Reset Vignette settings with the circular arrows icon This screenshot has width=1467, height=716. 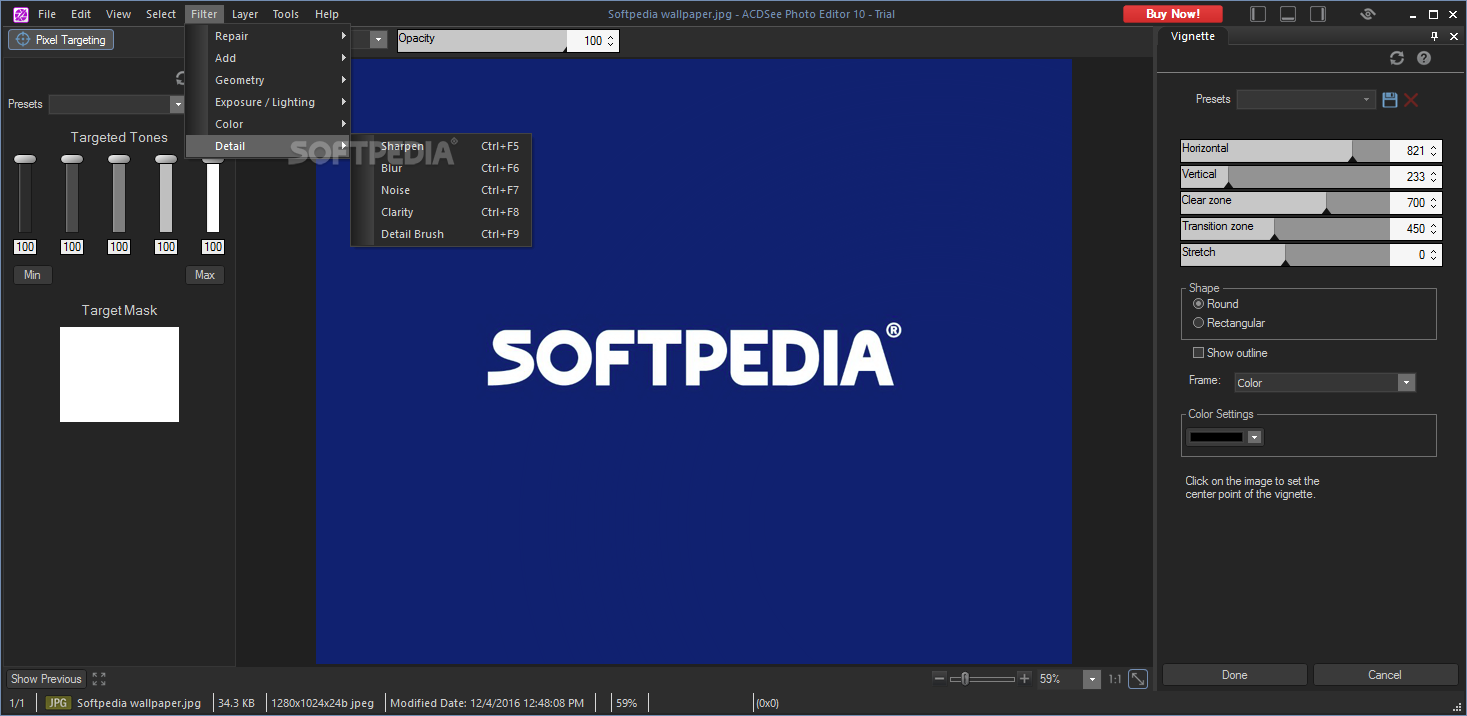tap(1397, 59)
